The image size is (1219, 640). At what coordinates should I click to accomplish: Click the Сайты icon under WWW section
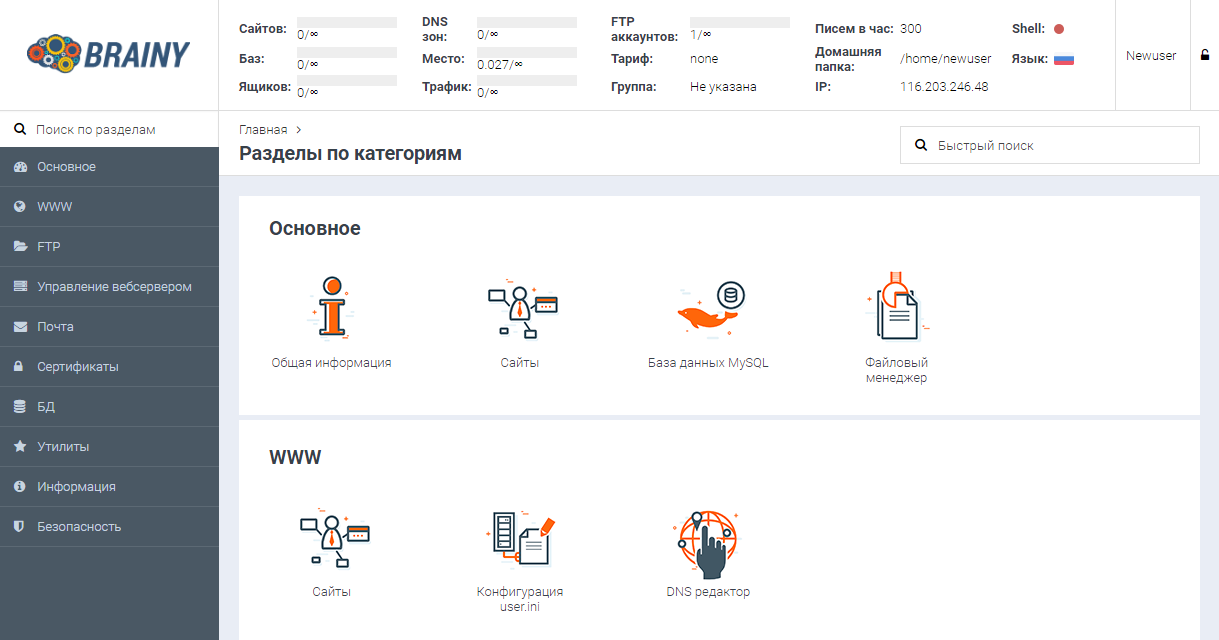click(331, 545)
